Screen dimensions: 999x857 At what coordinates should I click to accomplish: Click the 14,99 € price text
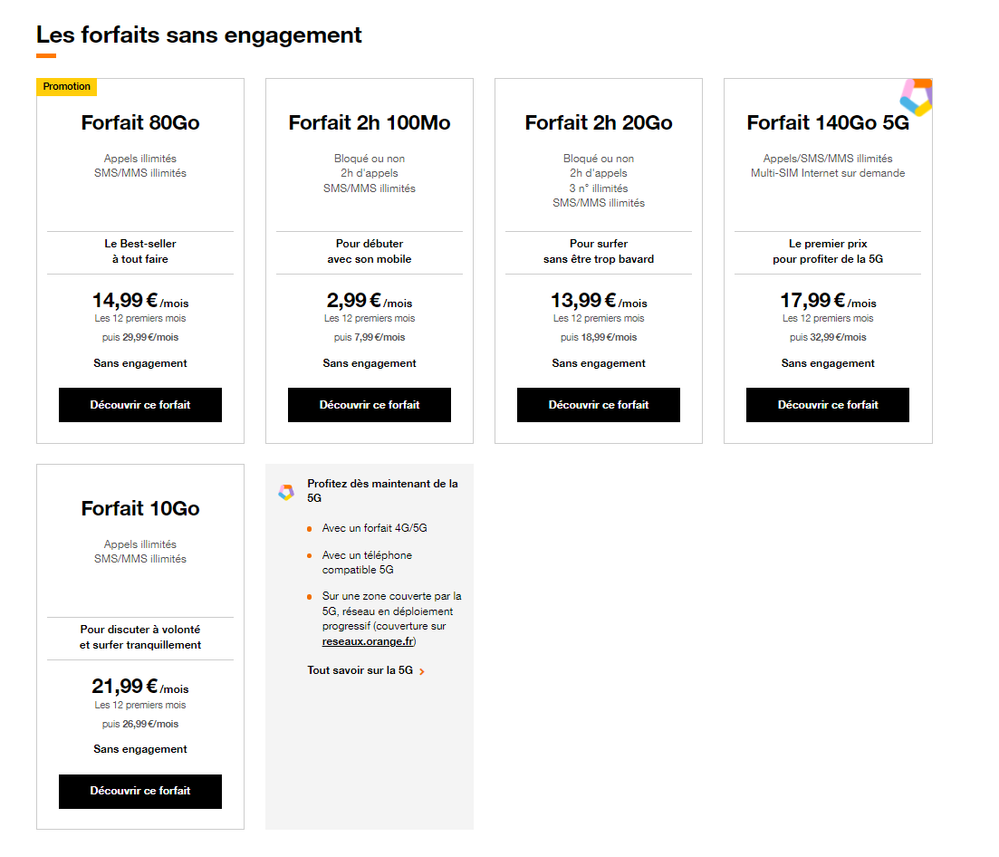(125, 300)
